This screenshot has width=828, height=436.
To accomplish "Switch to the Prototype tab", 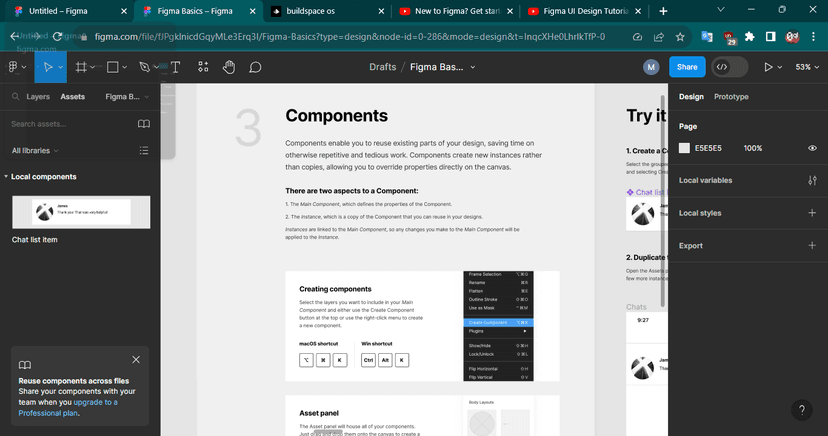I will tap(731, 97).
